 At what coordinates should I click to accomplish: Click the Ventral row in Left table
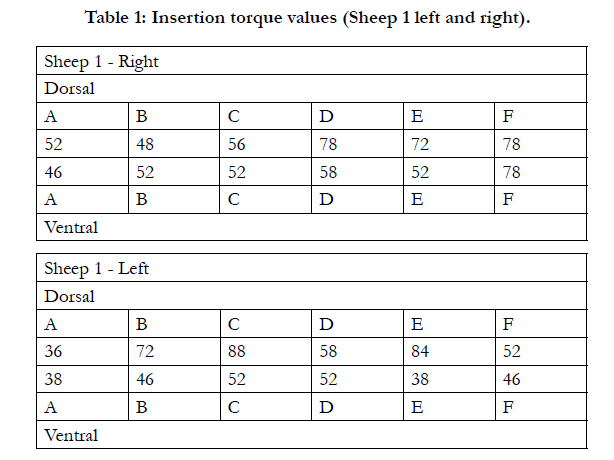312,435
